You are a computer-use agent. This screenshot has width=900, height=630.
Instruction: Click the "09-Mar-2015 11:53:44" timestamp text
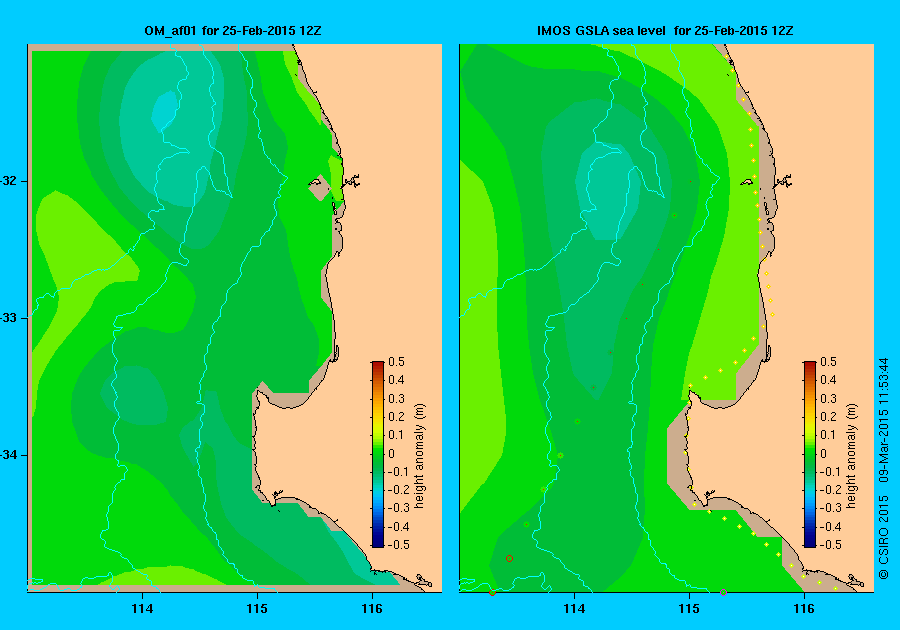tap(885, 420)
